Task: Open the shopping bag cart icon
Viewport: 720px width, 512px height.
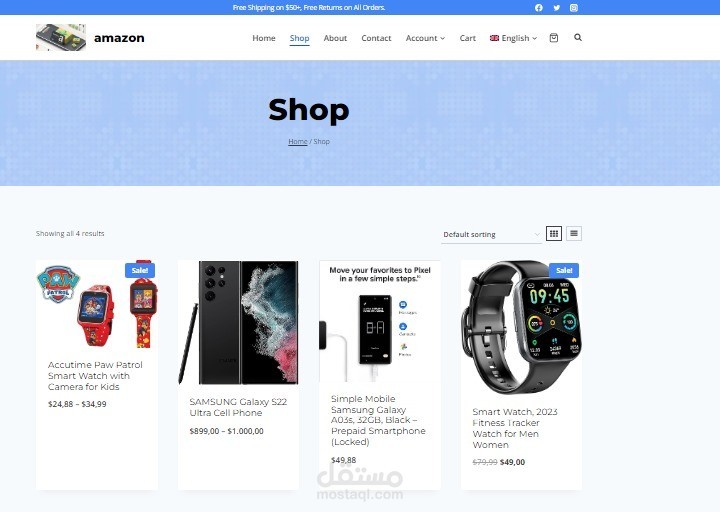Action: [554, 38]
